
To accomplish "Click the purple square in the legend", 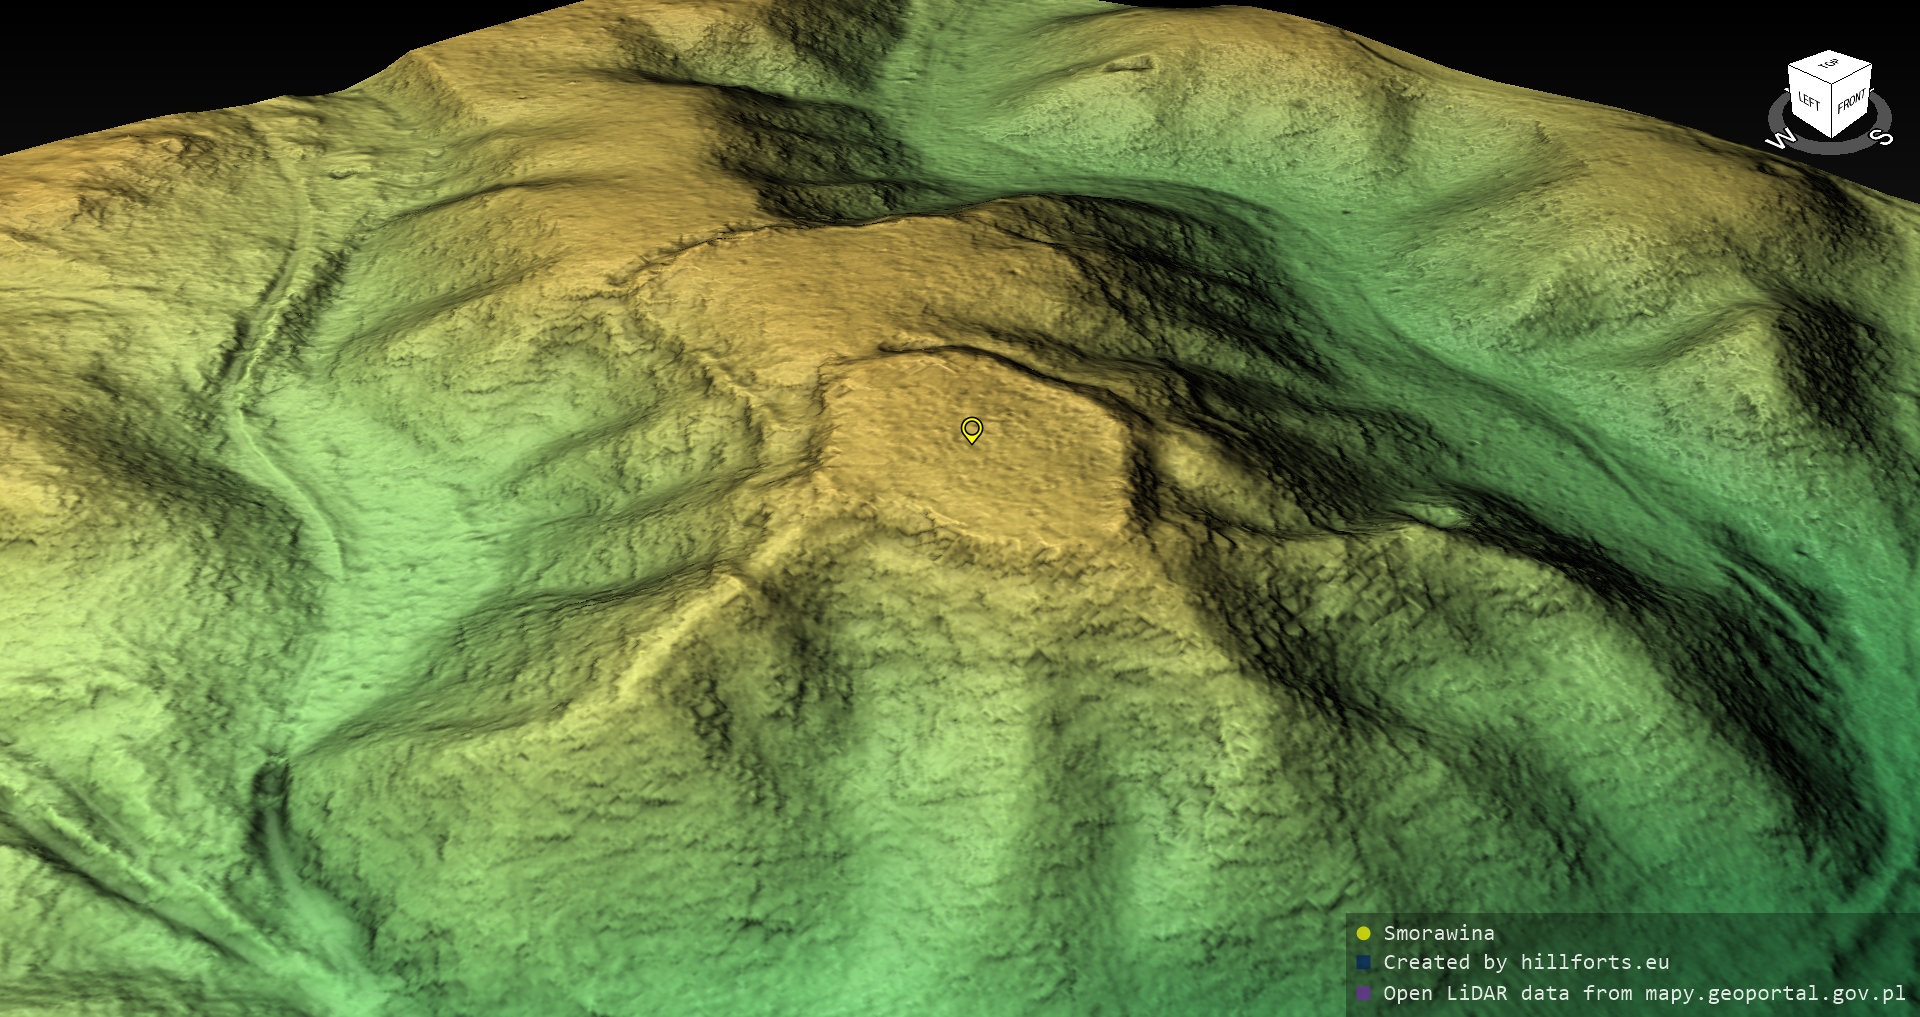I will (1363, 994).
